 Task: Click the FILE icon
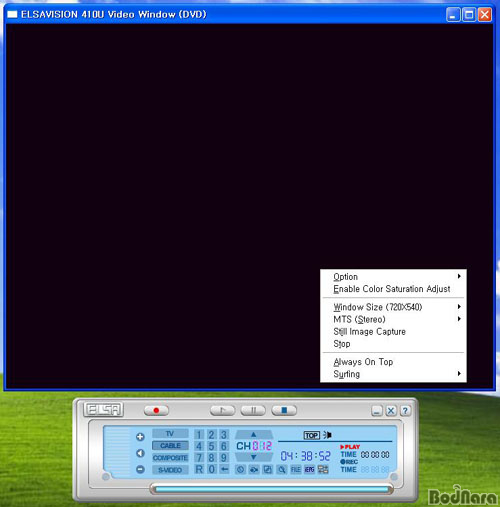[296, 470]
